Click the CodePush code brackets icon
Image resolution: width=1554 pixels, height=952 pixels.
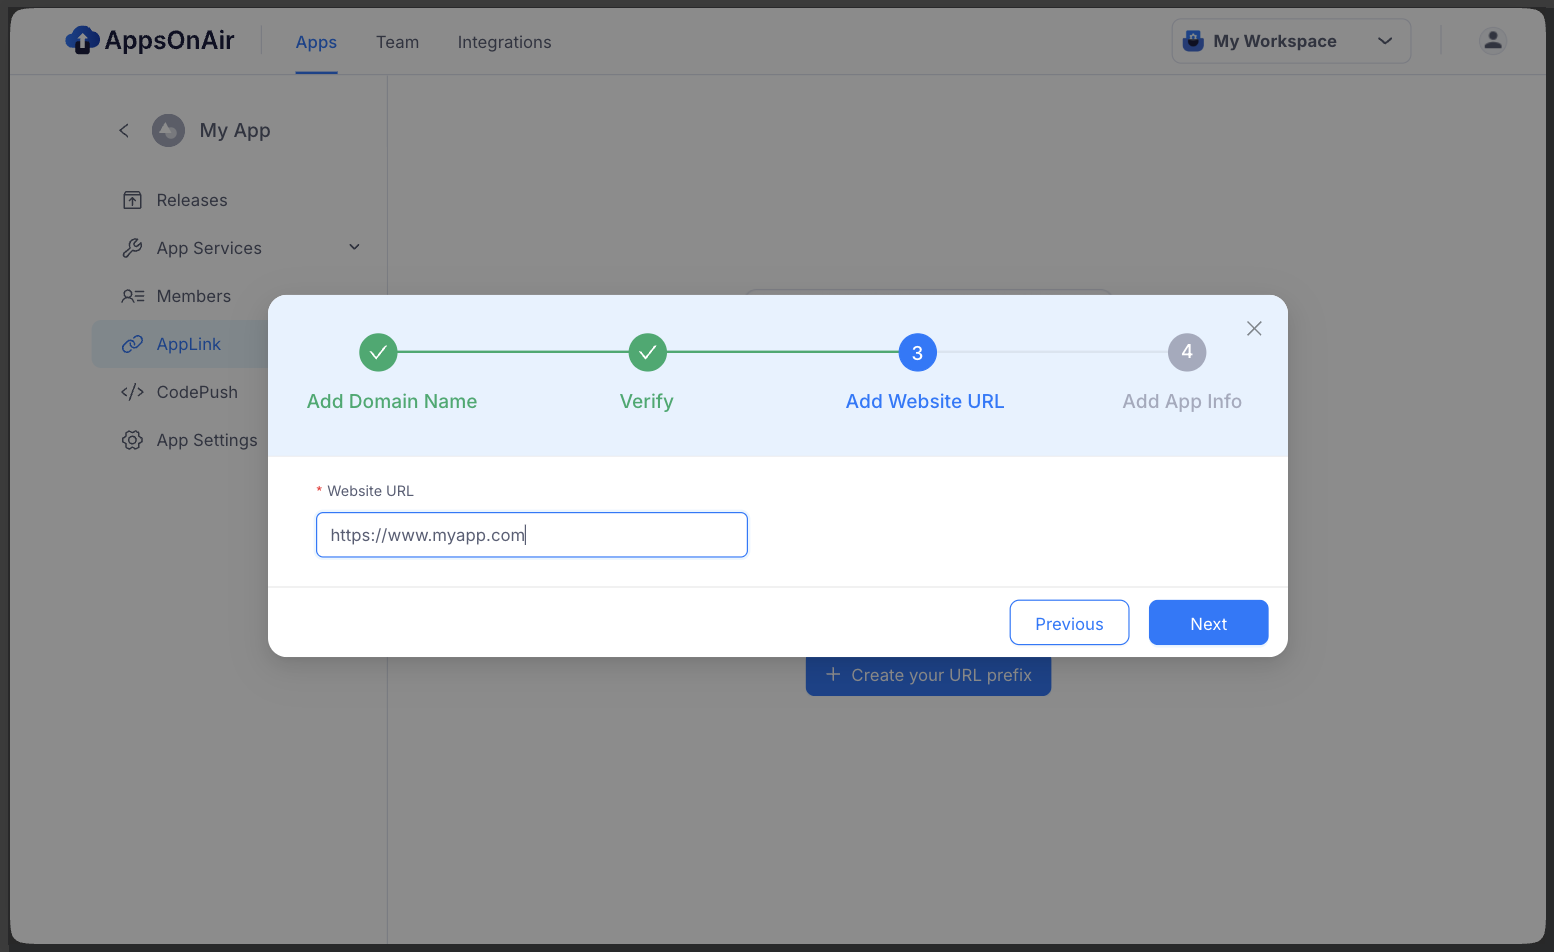click(132, 392)
